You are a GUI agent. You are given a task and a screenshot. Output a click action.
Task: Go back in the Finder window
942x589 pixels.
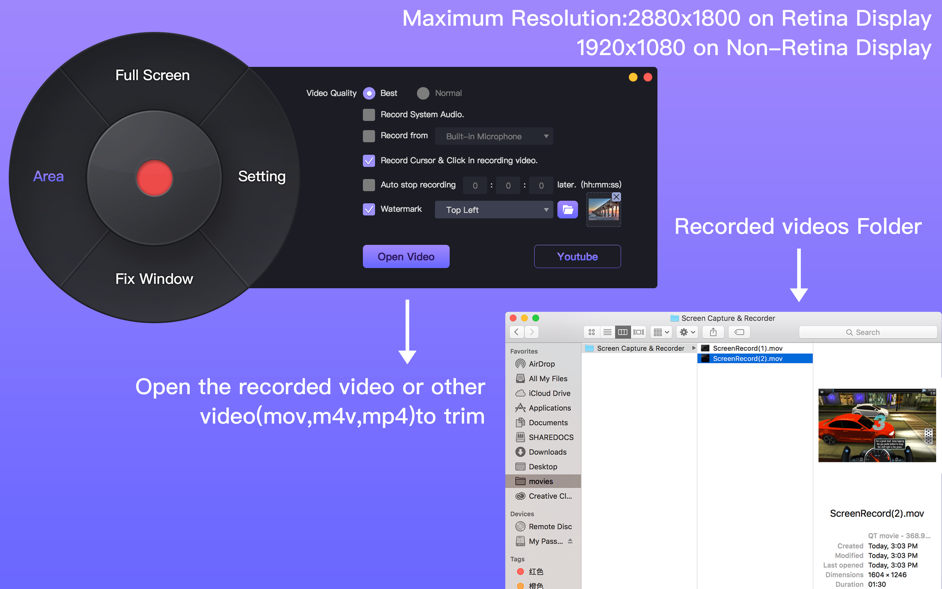pyautogui.click(x=517, y=332)
